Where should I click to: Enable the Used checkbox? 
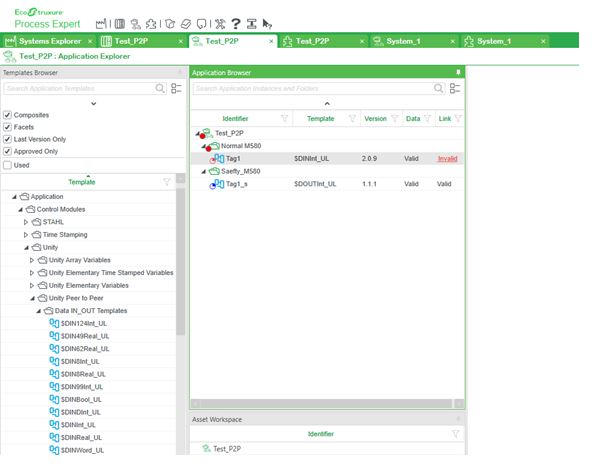coord(7,165)
